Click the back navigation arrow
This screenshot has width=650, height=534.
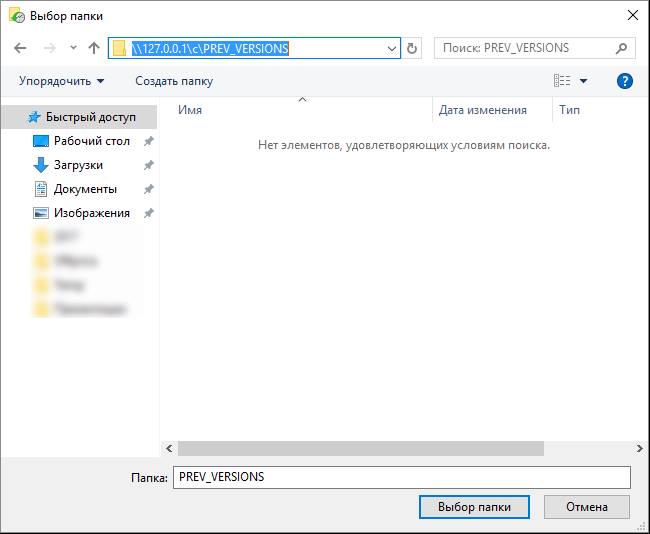(22, 48)
